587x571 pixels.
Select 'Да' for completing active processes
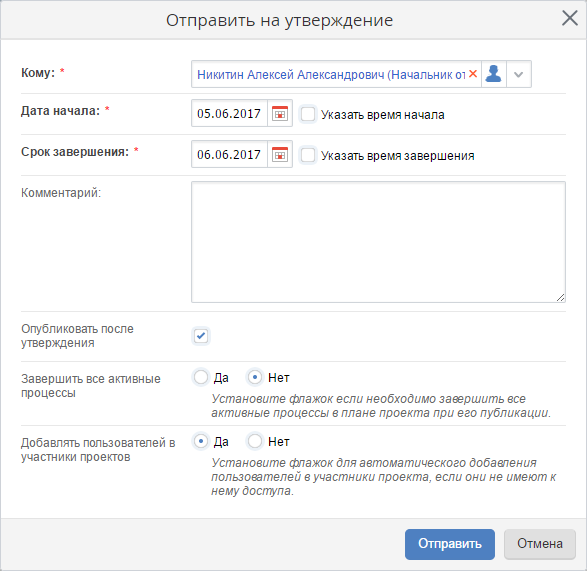[201, 377]
